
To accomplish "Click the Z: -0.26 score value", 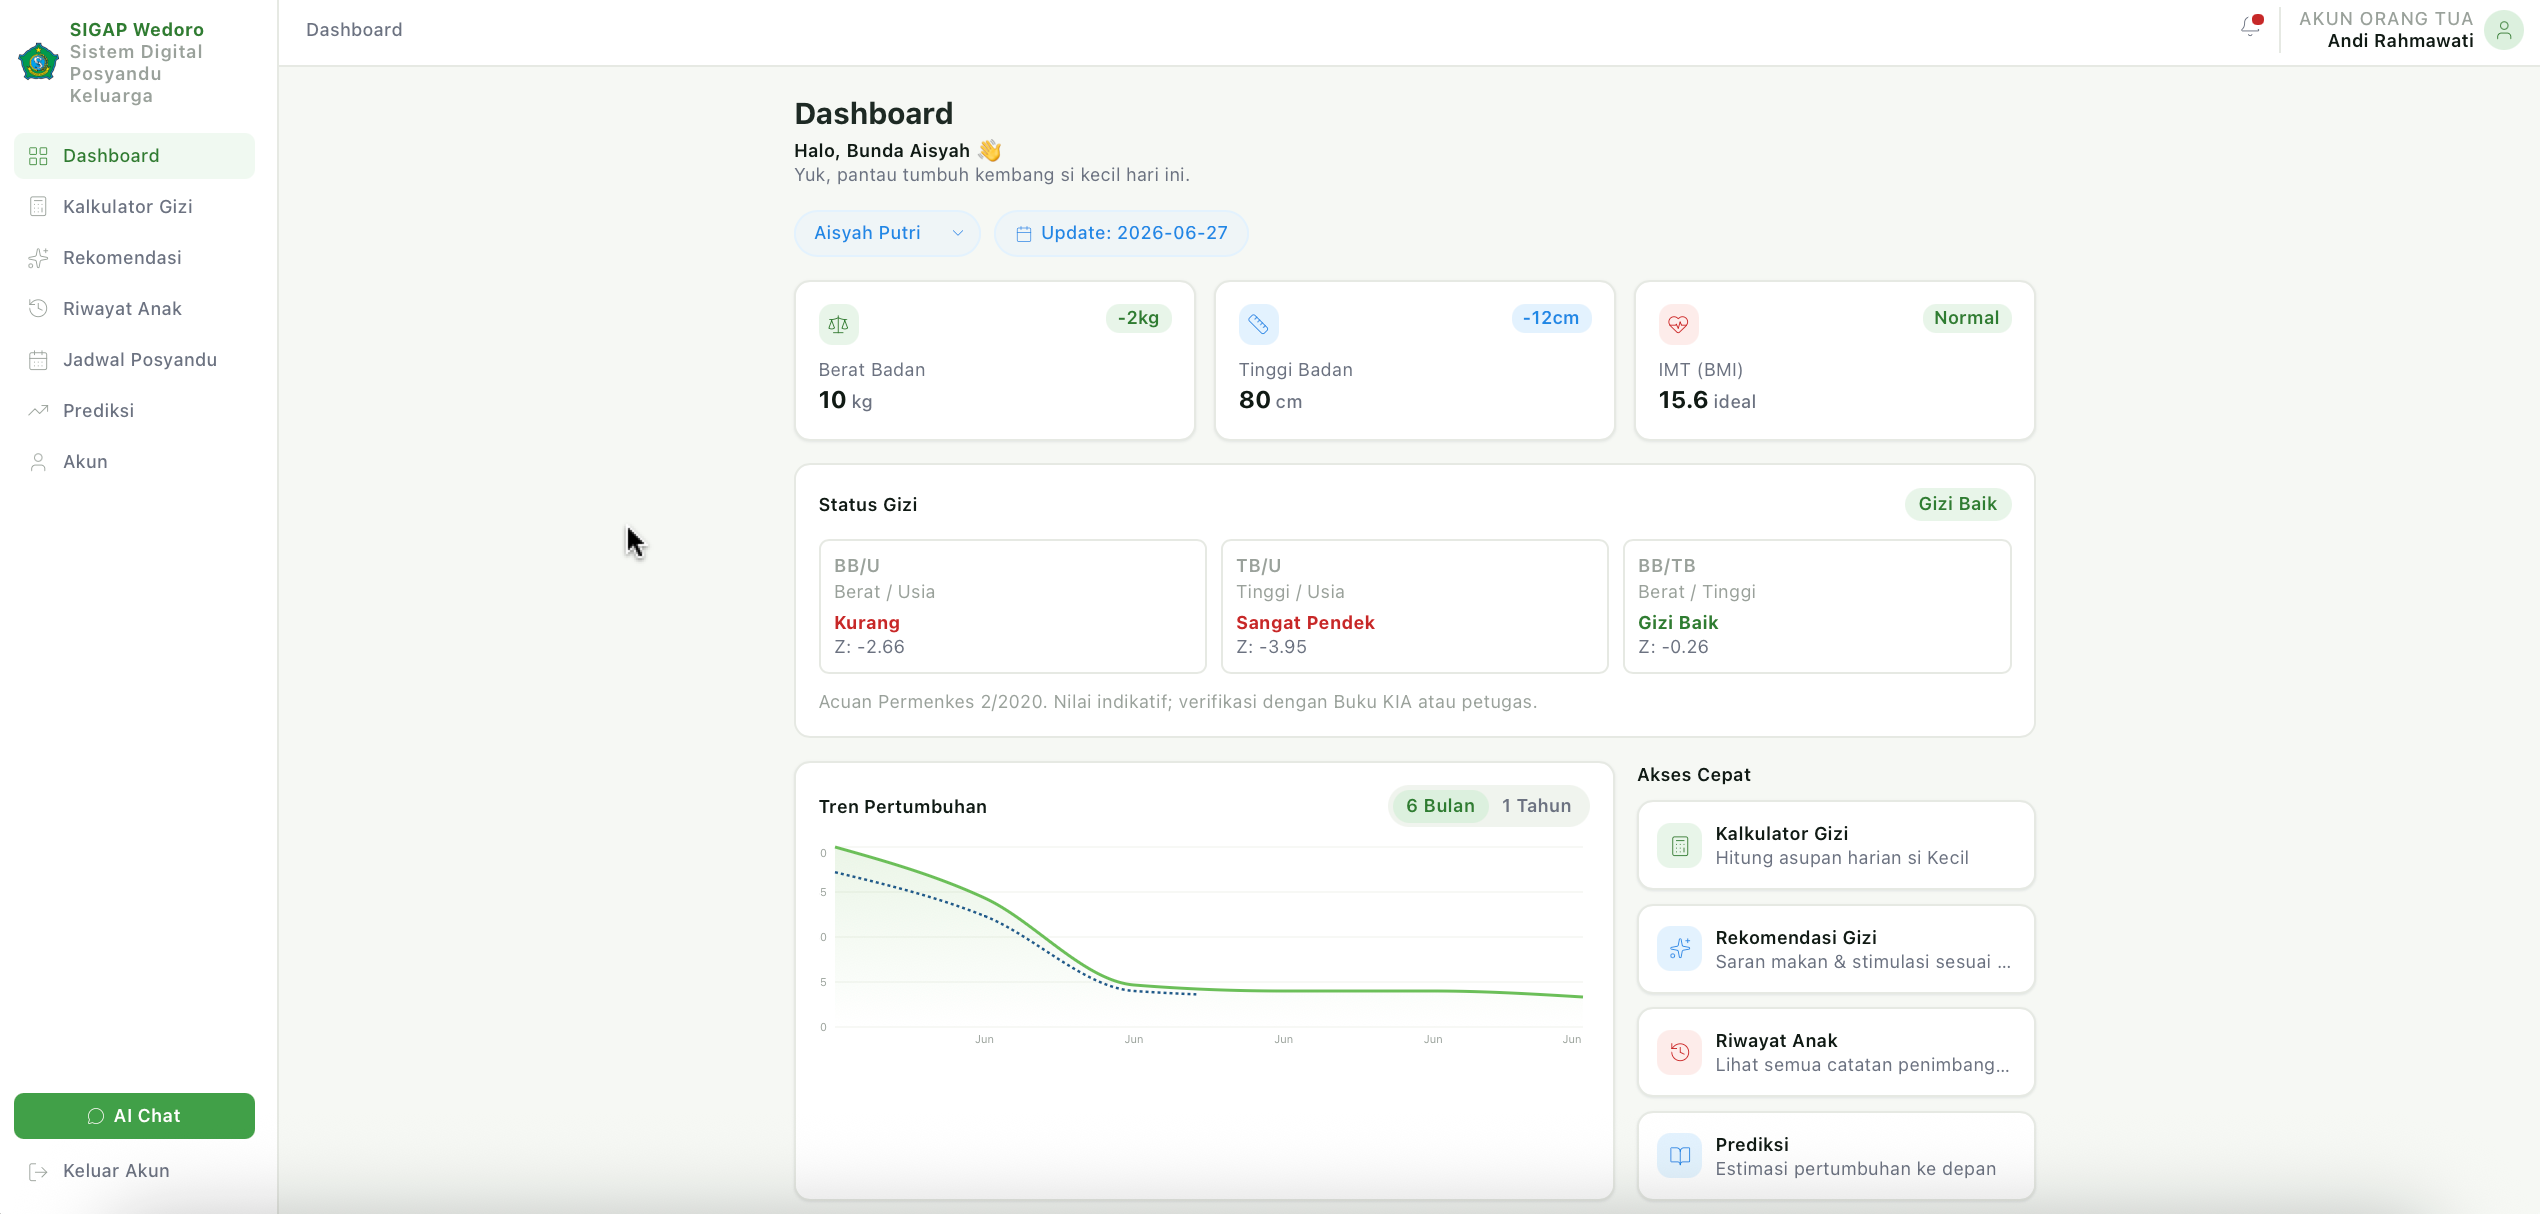I will click(x=1673, y=647).
